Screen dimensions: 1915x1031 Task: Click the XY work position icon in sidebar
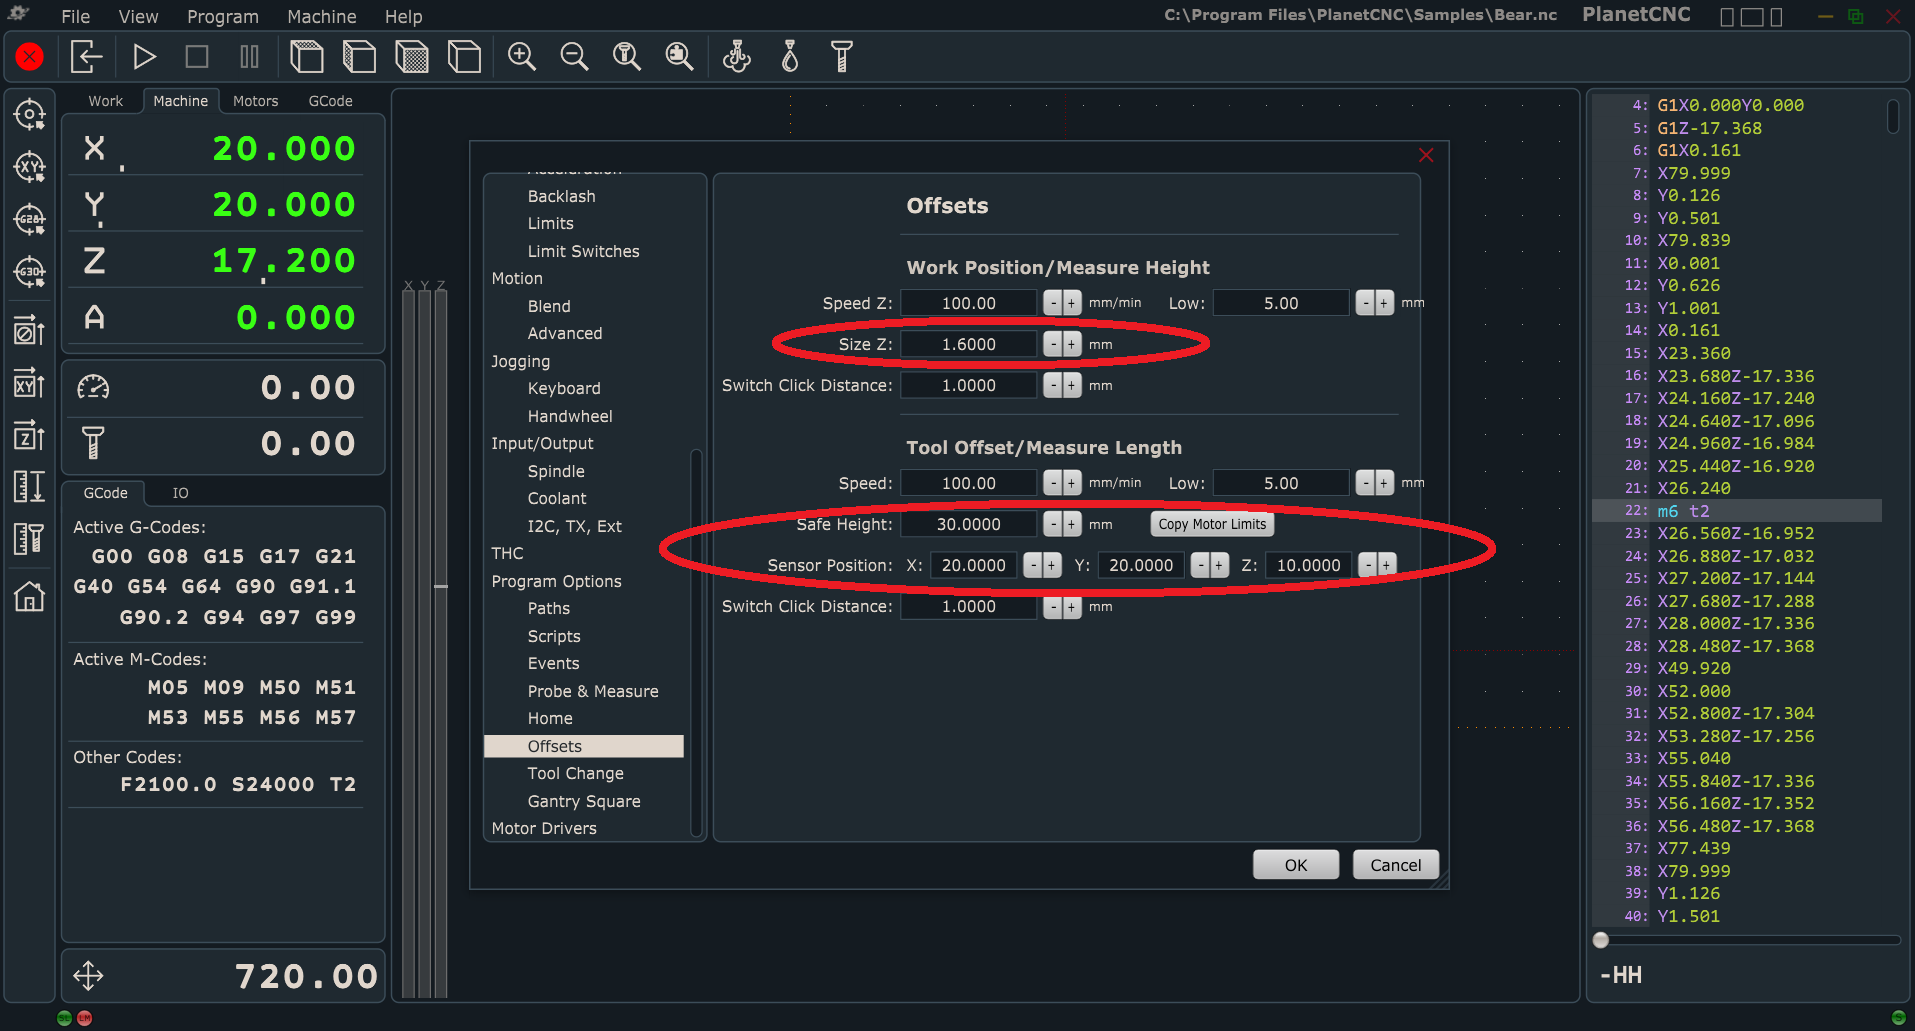29,166
